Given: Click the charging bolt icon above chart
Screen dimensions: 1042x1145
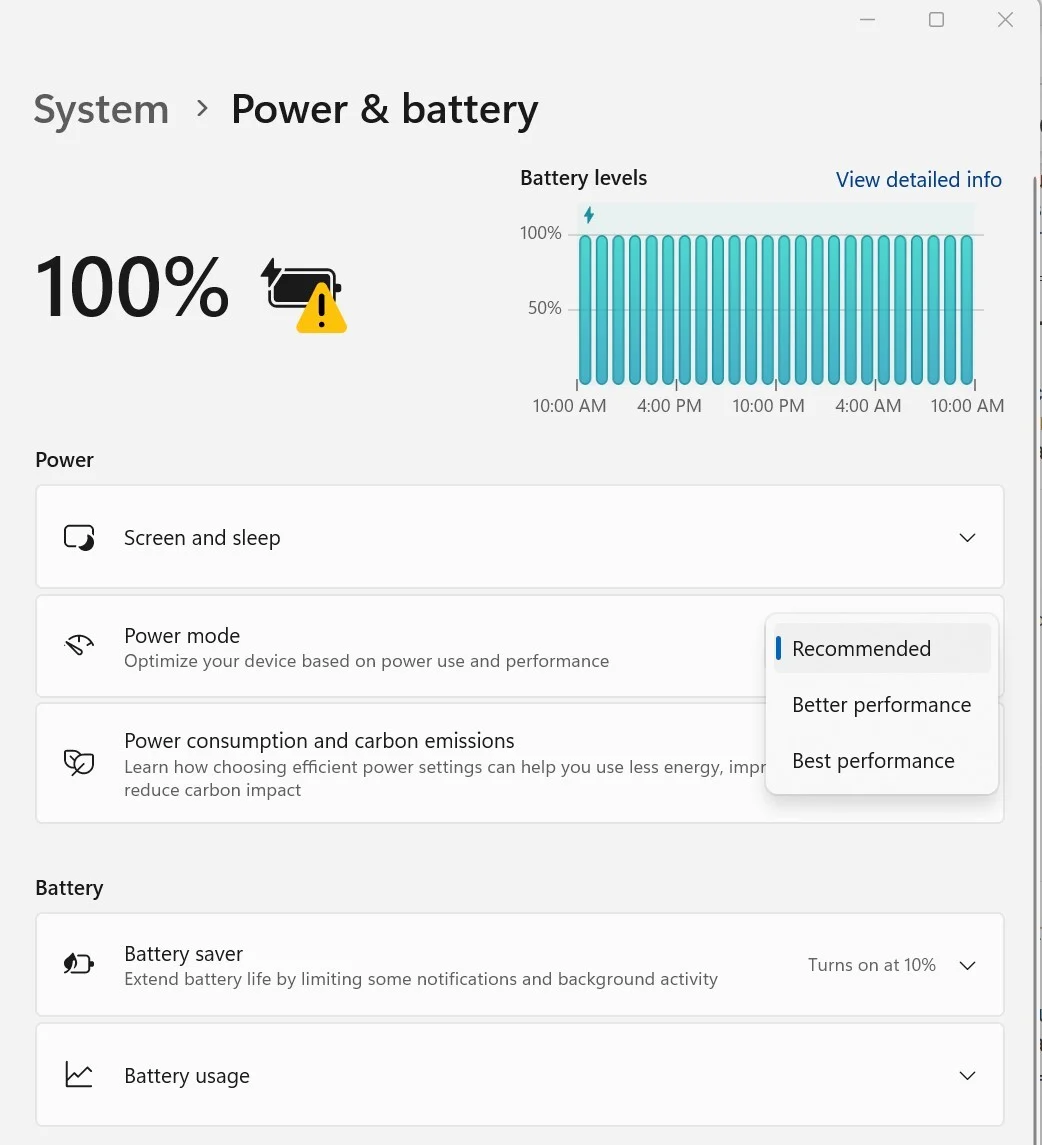Looking at the screenshot, I should point(589,215).
